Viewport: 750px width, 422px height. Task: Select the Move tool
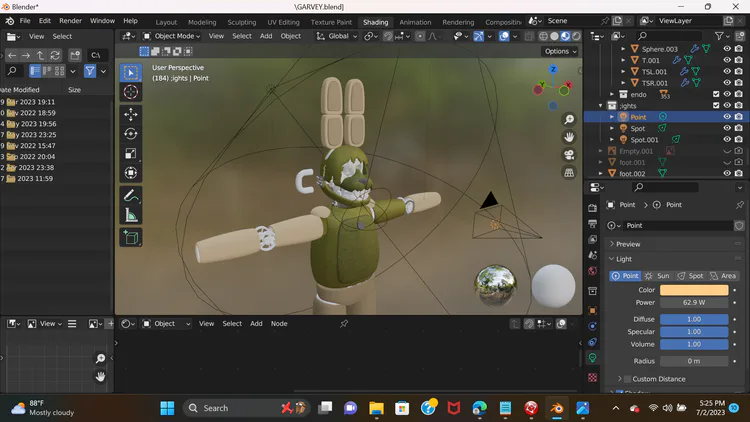pyautogui.click(x=131, y=114)
